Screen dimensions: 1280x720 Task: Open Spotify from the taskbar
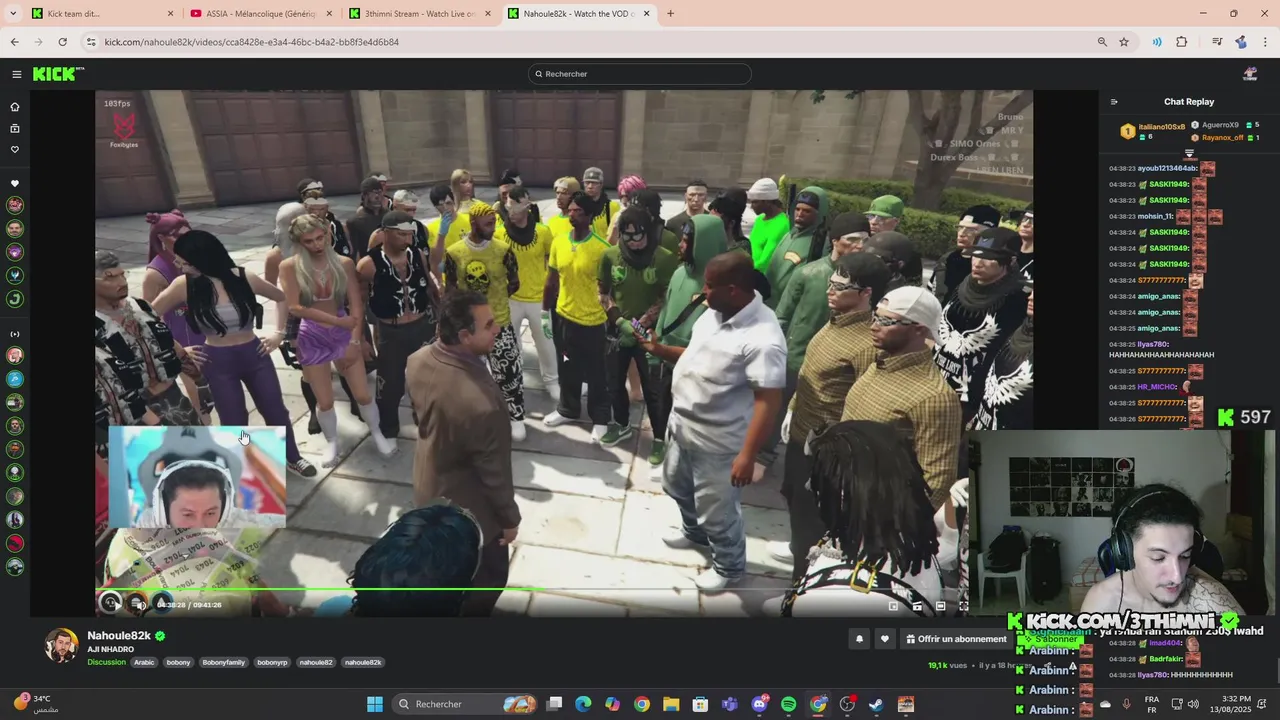(789, 704)
